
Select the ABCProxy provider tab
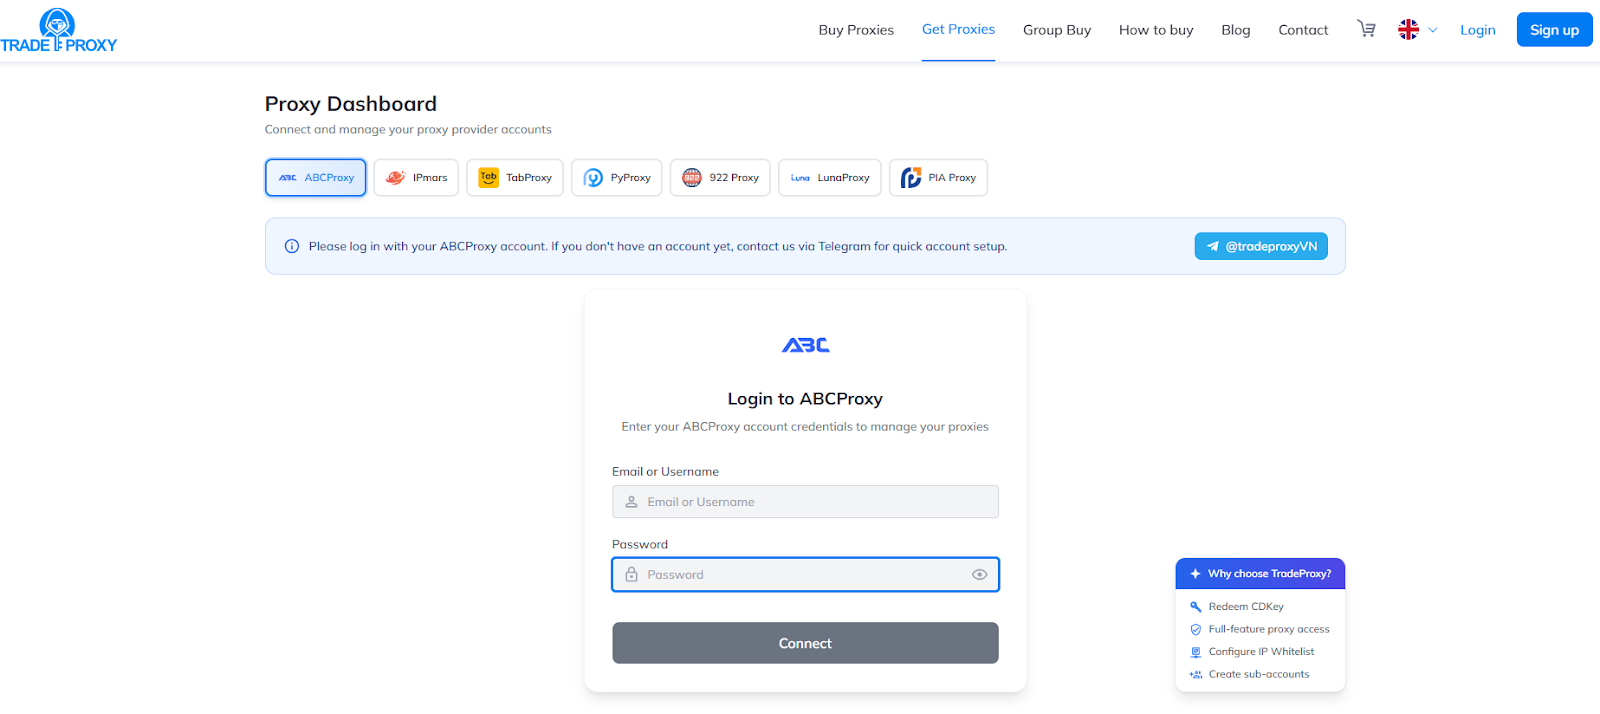pyautogui.click(x=316, y=178)
